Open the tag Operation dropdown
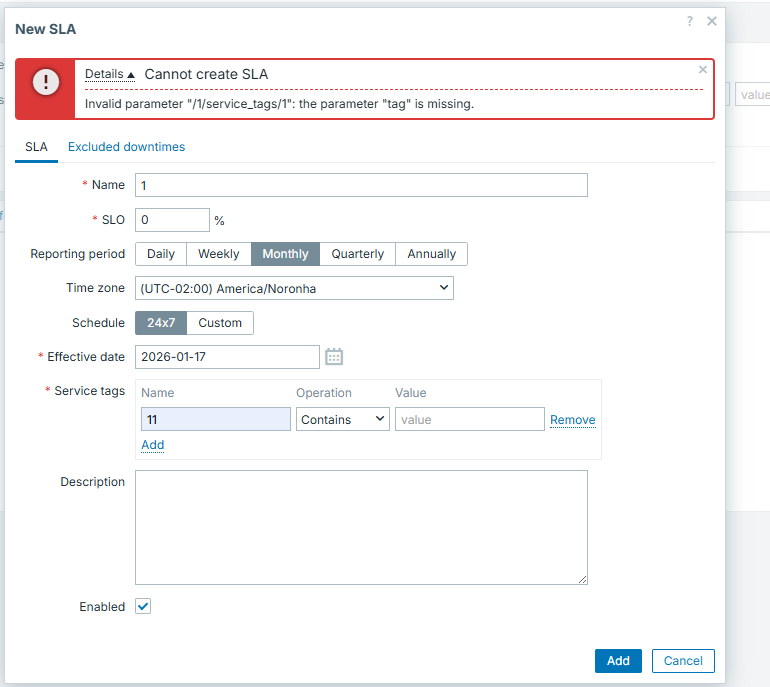Screen dimensions: 770x687 point(343,420)
